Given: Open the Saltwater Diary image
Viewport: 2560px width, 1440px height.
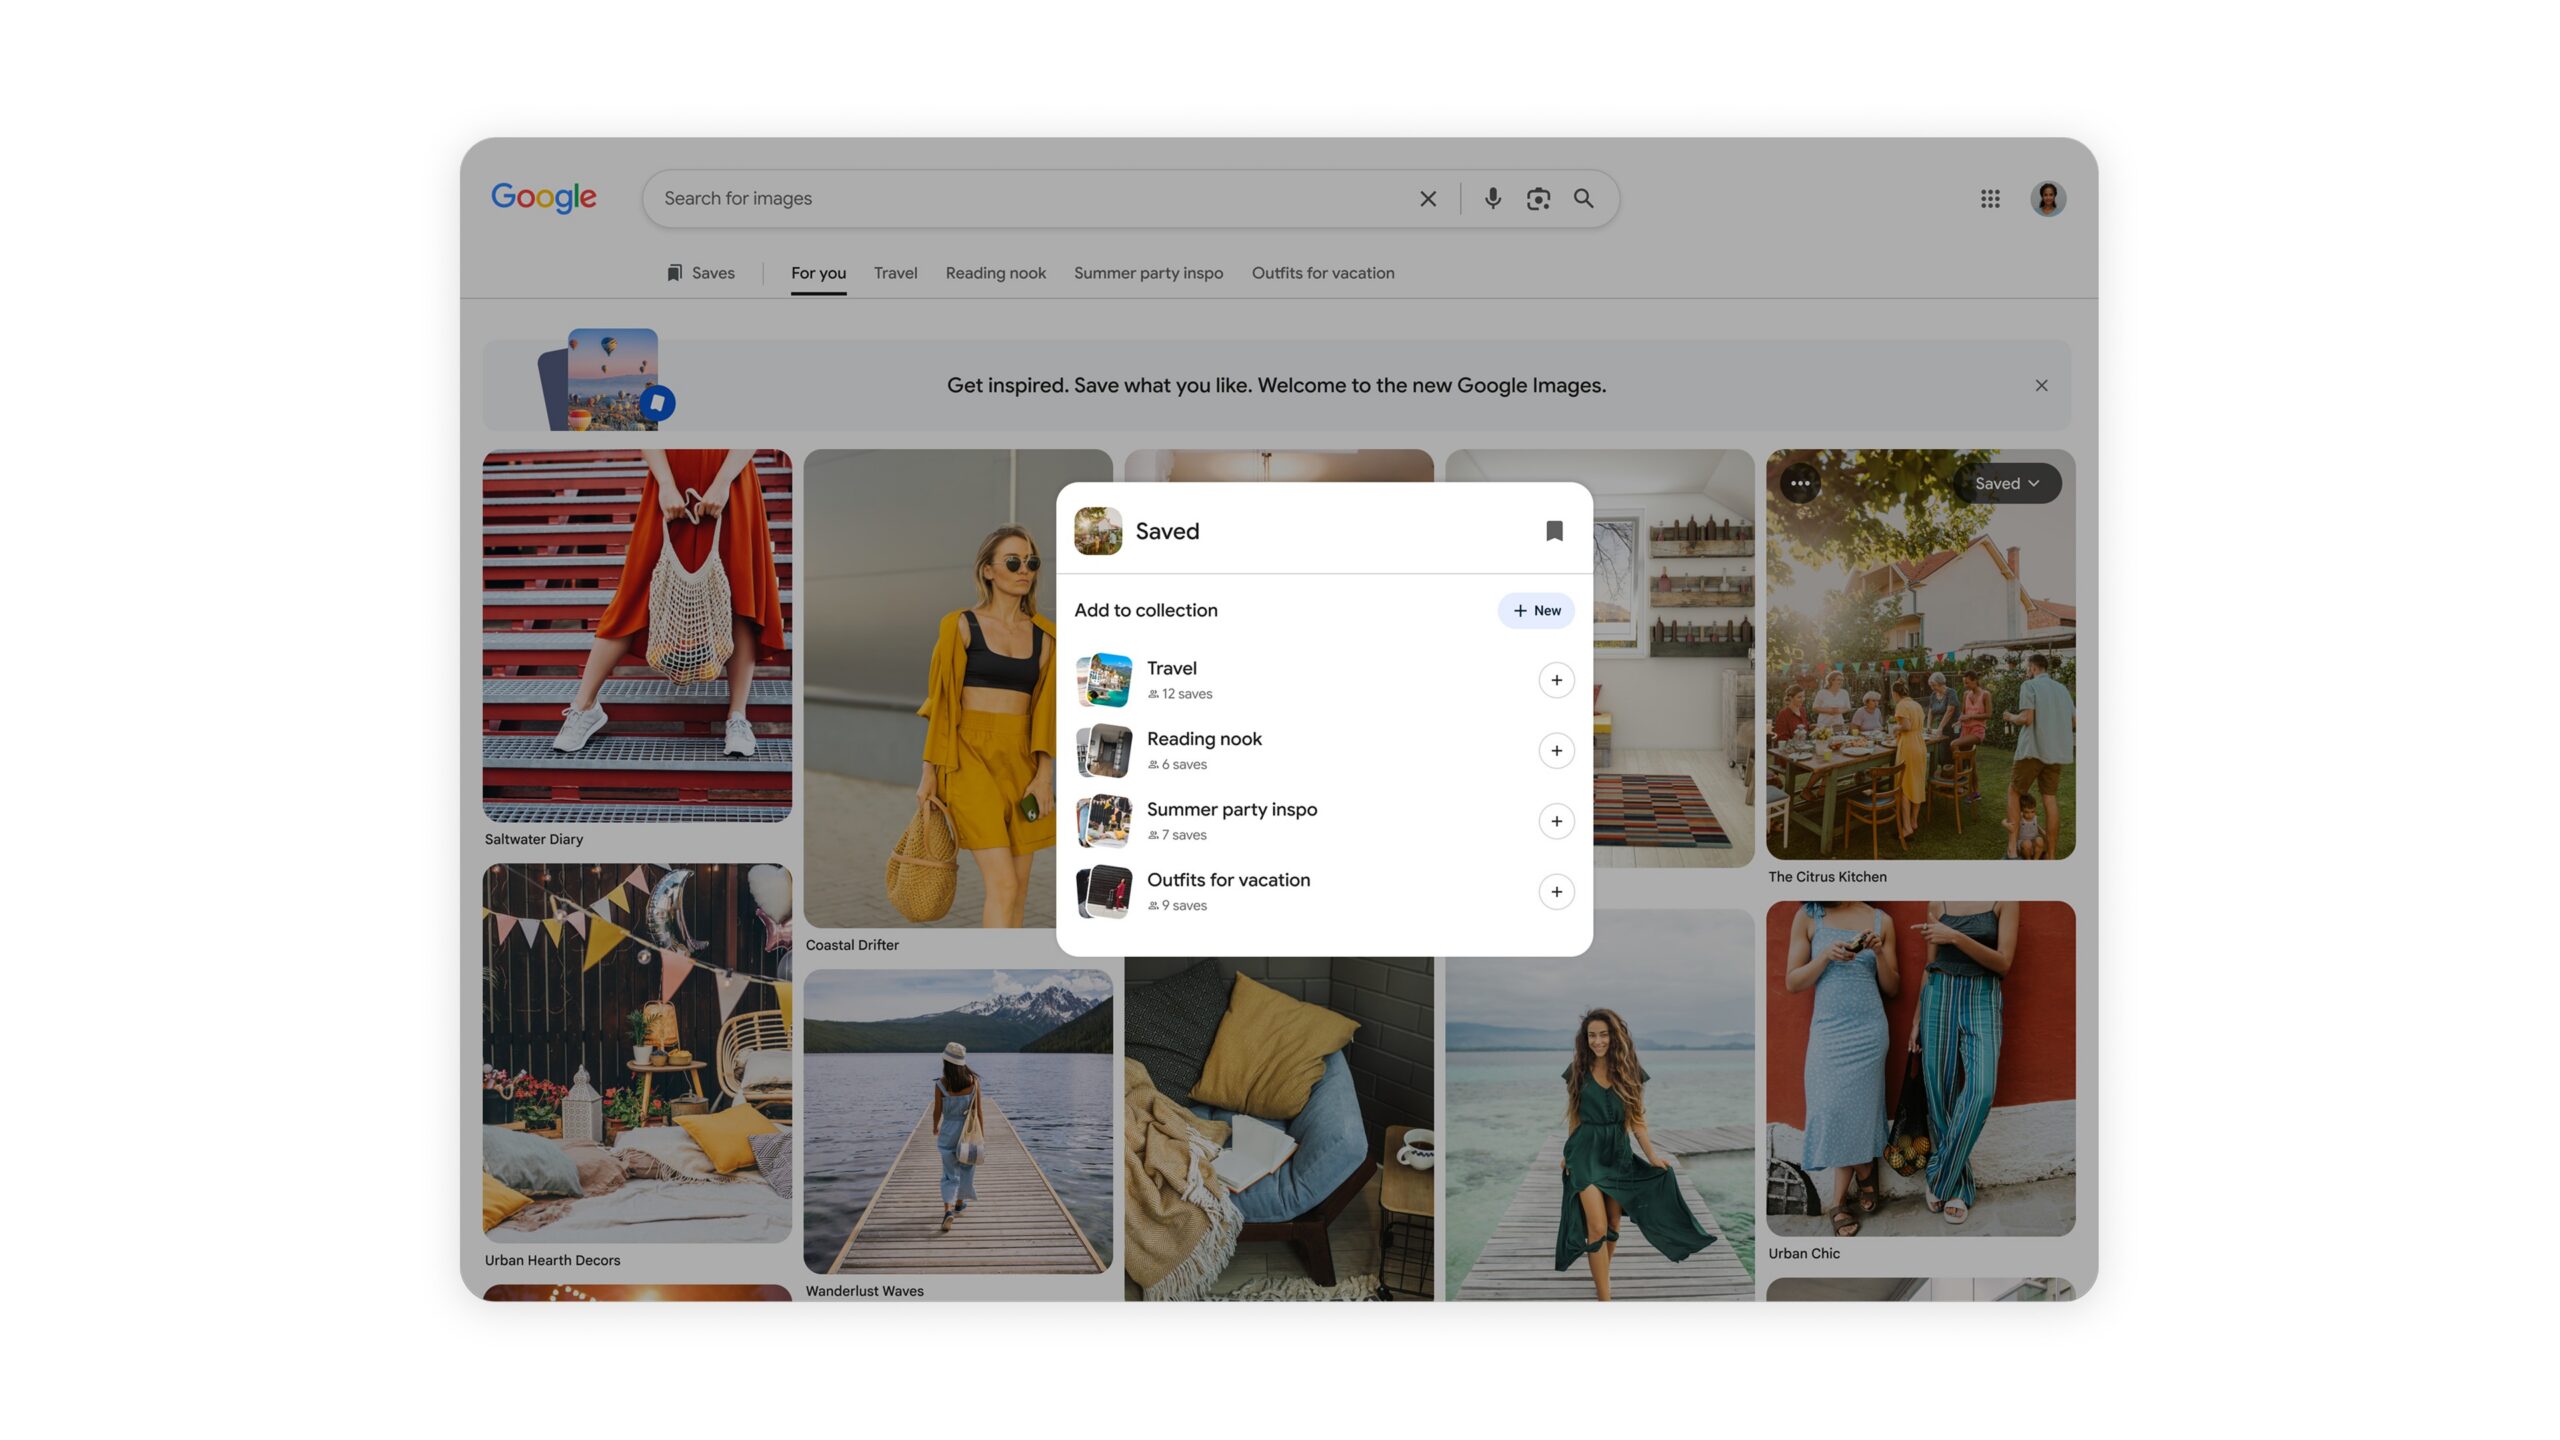Looking at the screenshot, I should tap(637, 636).
